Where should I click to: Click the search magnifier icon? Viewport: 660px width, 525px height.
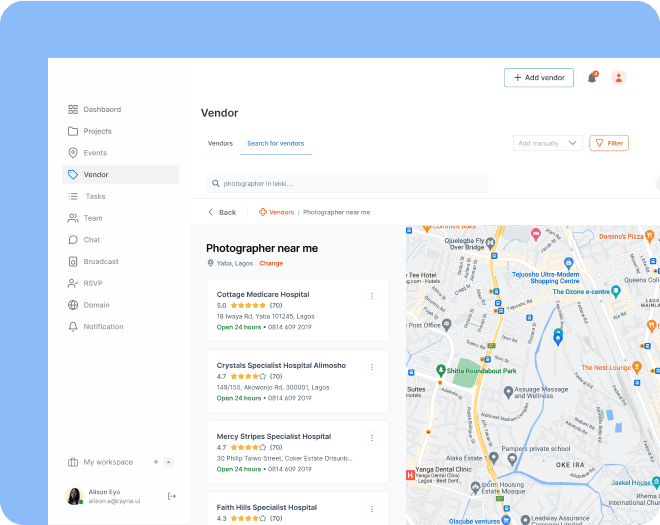(216, 184)
